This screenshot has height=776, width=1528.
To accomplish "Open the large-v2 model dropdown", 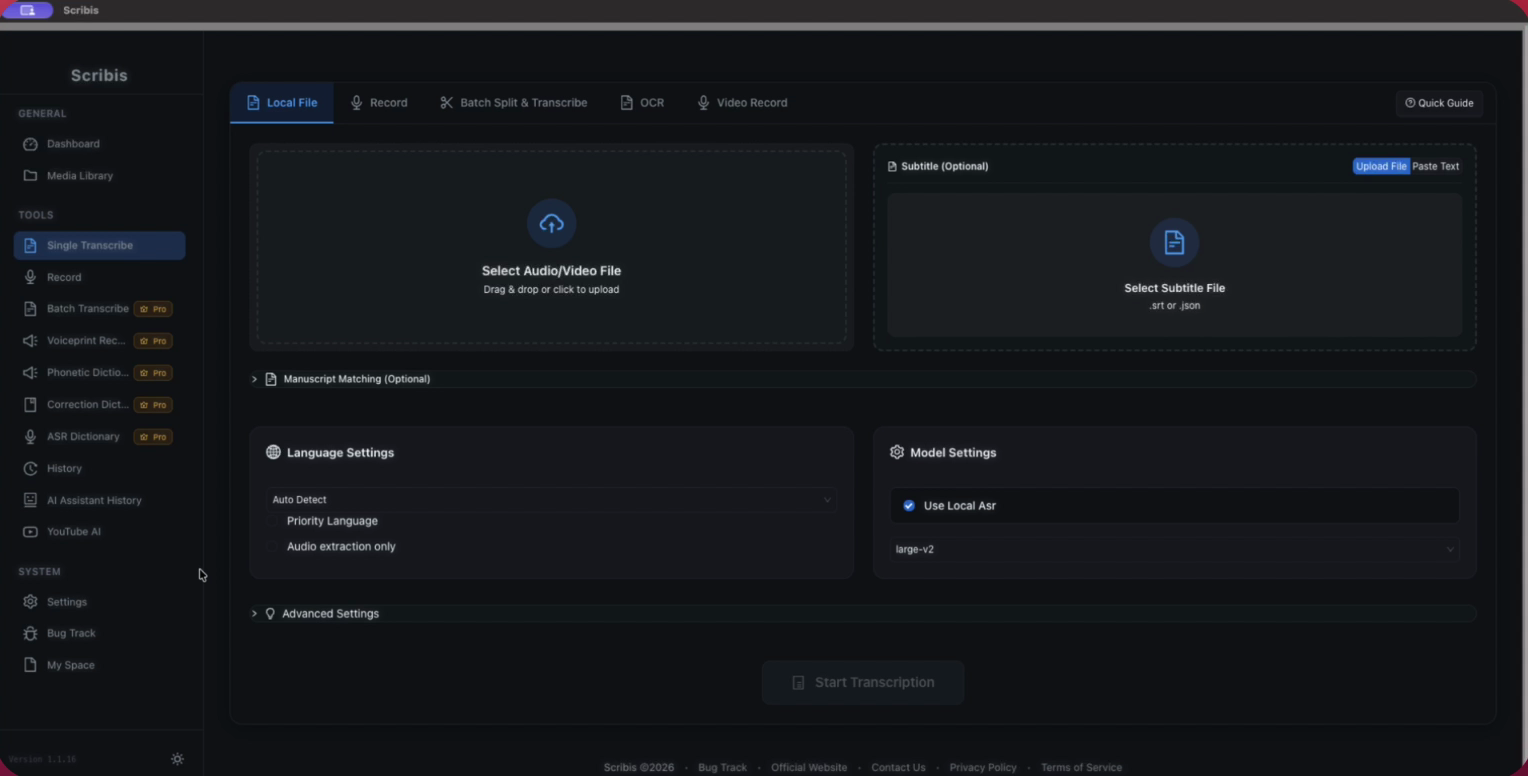I will (x=1174, y=549).
